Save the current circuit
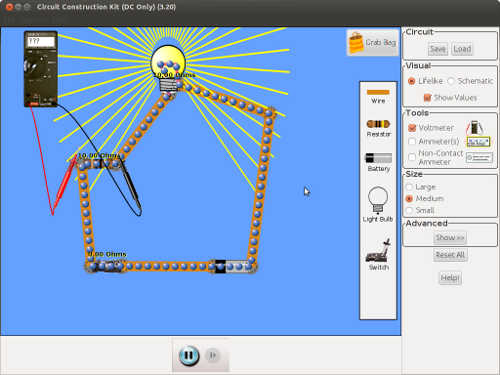 click(438, 49)
